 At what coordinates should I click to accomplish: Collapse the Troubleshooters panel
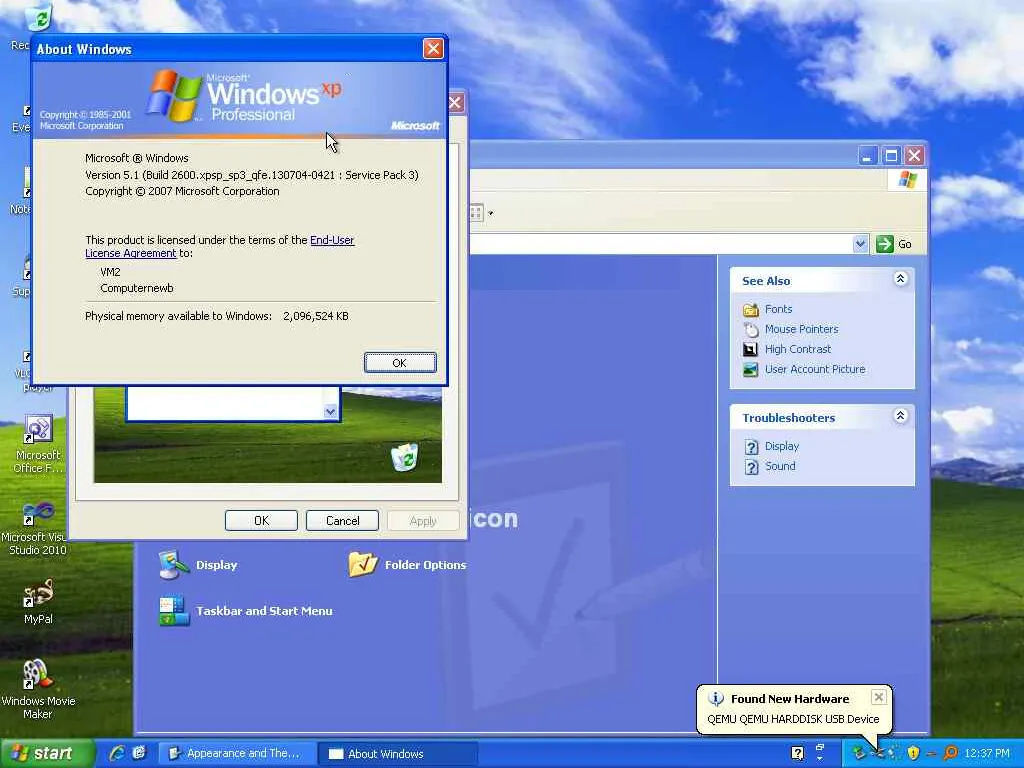pyautogui.click(x=900, y=416)
